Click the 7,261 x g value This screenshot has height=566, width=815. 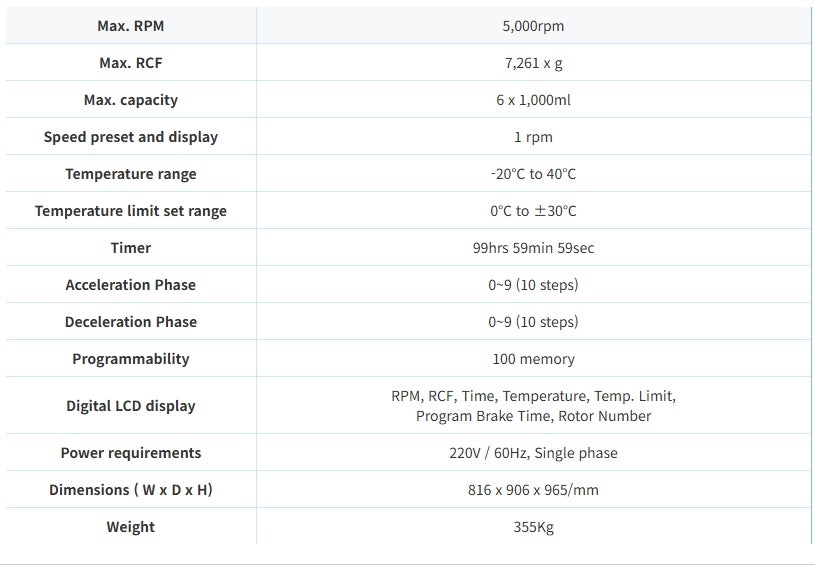[x=533, y=63]
